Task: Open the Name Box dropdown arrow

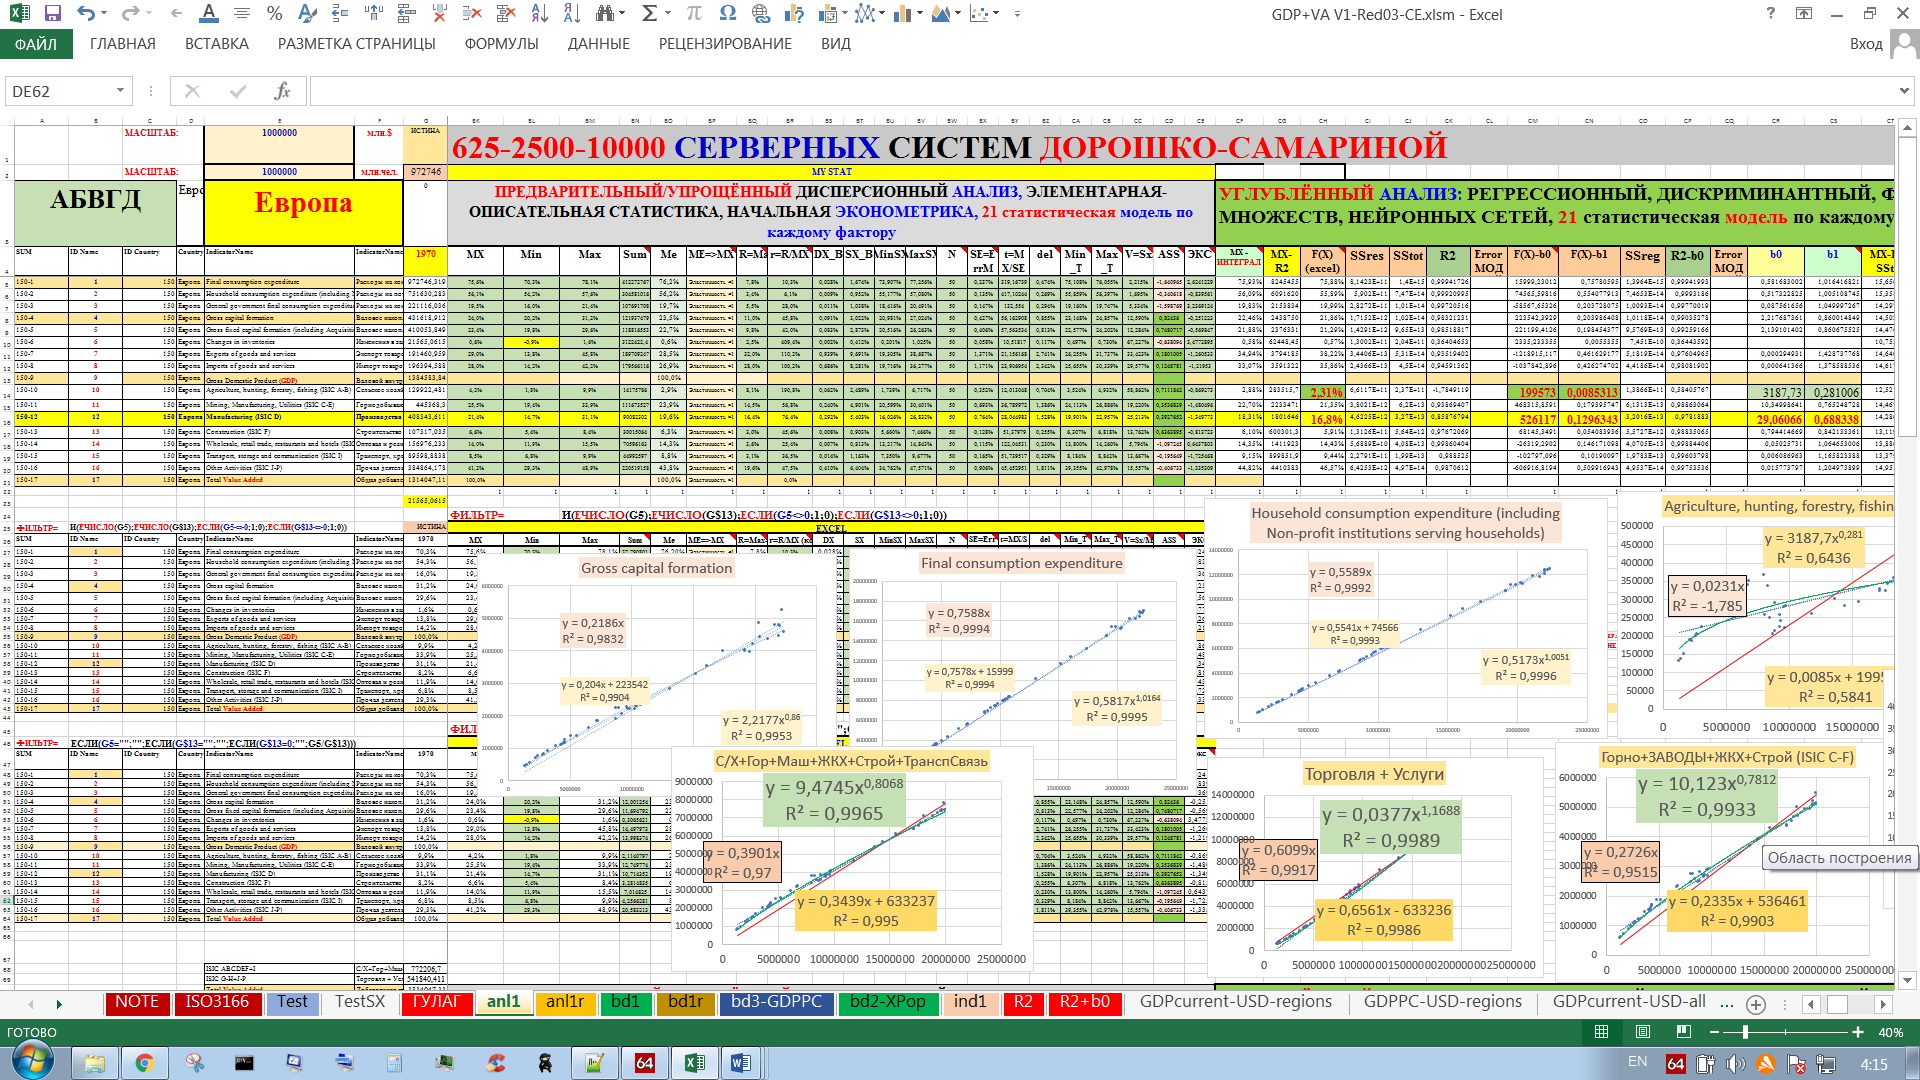Action: (120, 91)
